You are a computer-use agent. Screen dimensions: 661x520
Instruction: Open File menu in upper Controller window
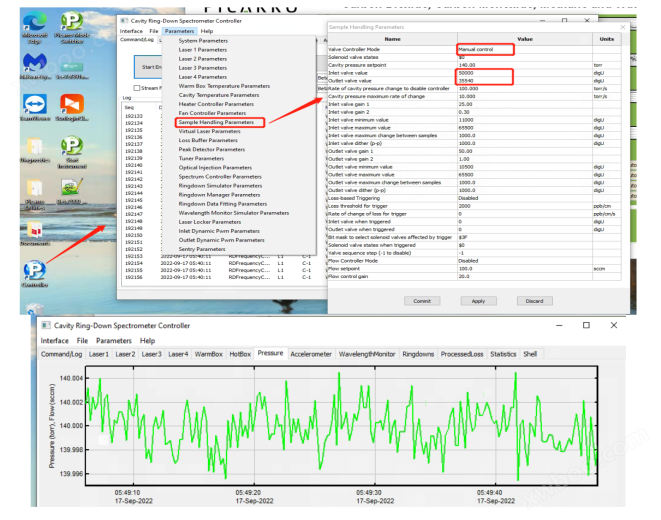[154, 31]
